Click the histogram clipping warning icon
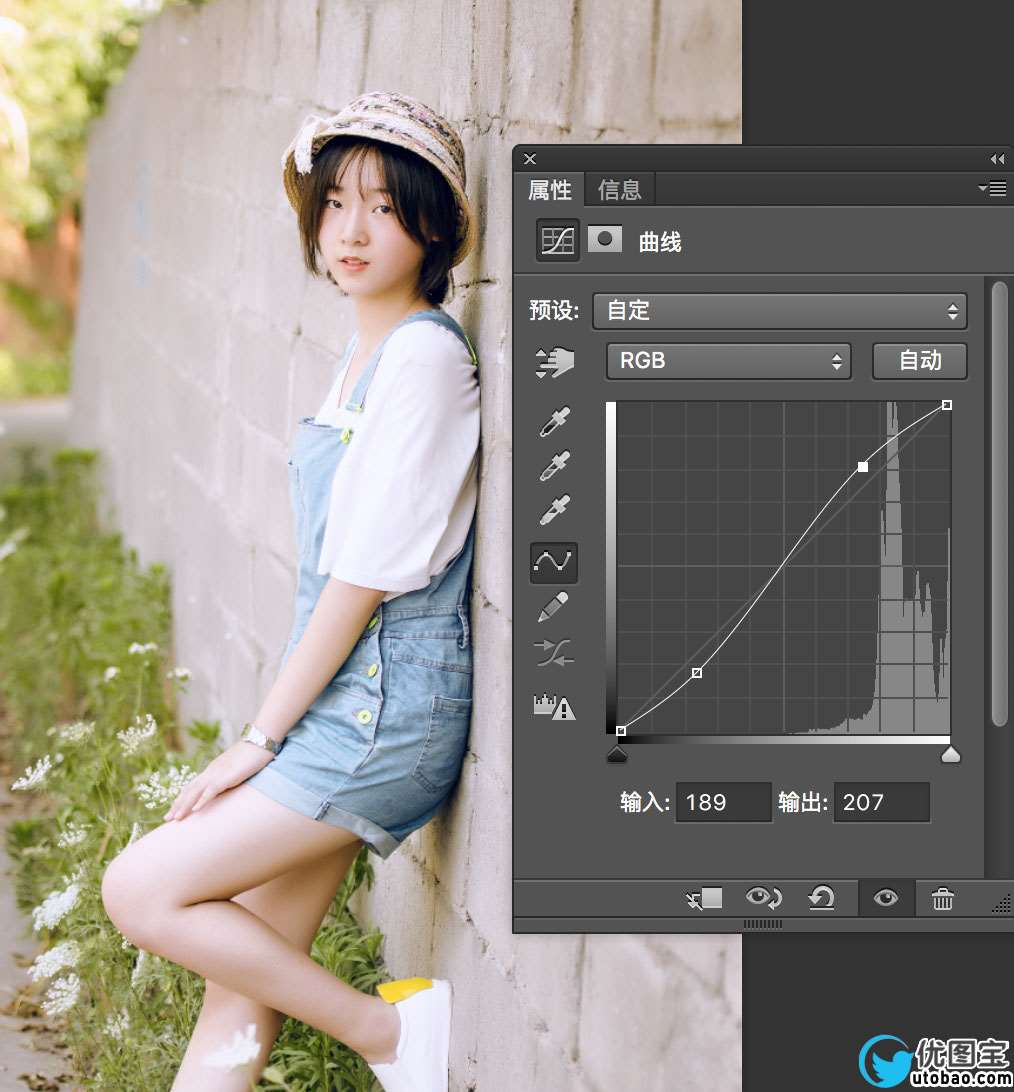Image resolution: width=1014 pixels, height=1092 pixels. pos(554,708)
